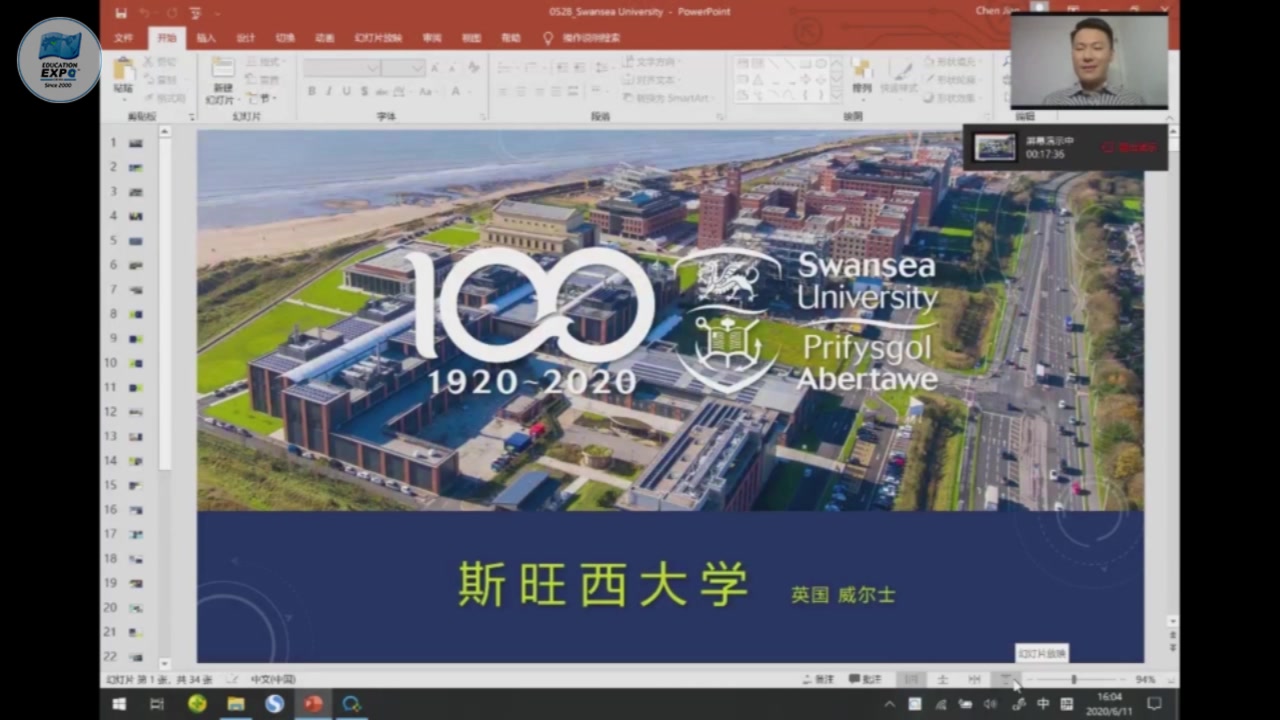The height and width of the screenshot is (720, 1280).
Task: Switch to the Slide Show (幻灯片放映) tab
Action: 378,38
